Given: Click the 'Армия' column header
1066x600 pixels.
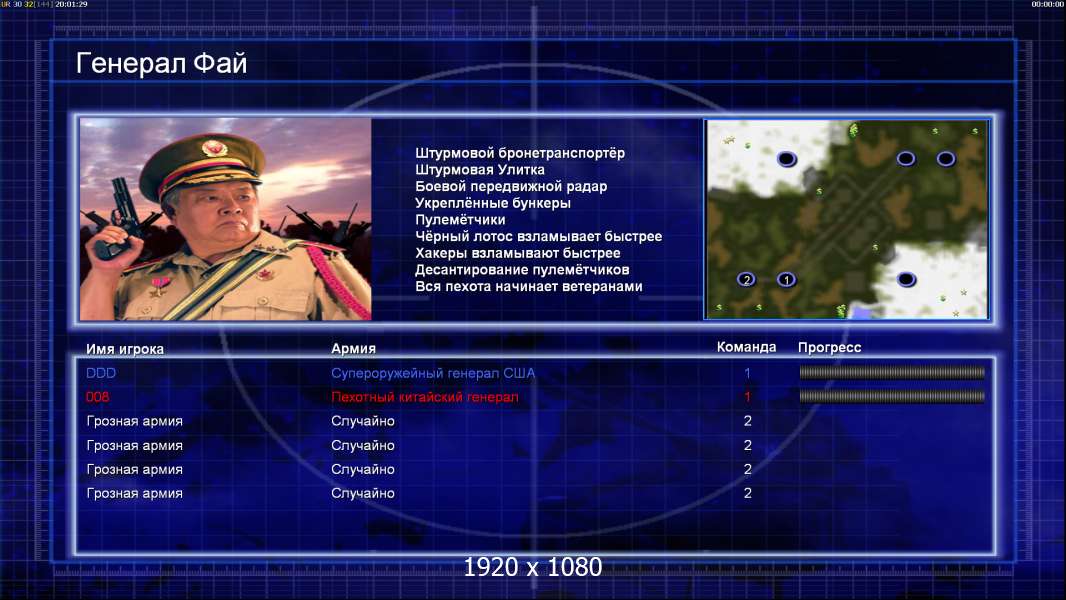Looking at the screenshot, I should (x=354, y=348).
